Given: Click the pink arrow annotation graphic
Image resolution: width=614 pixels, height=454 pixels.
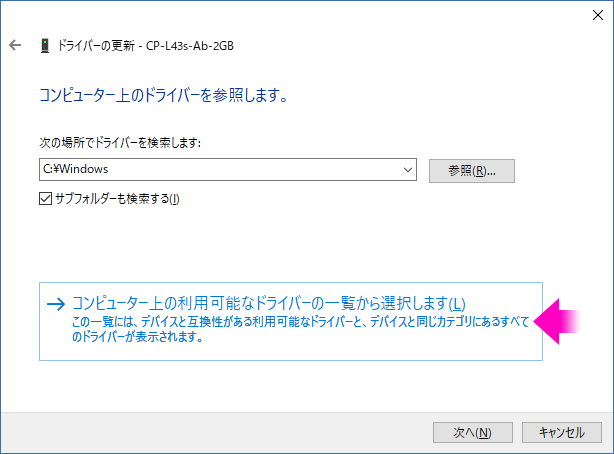Looking at the screenshot, I should point(557,321).
